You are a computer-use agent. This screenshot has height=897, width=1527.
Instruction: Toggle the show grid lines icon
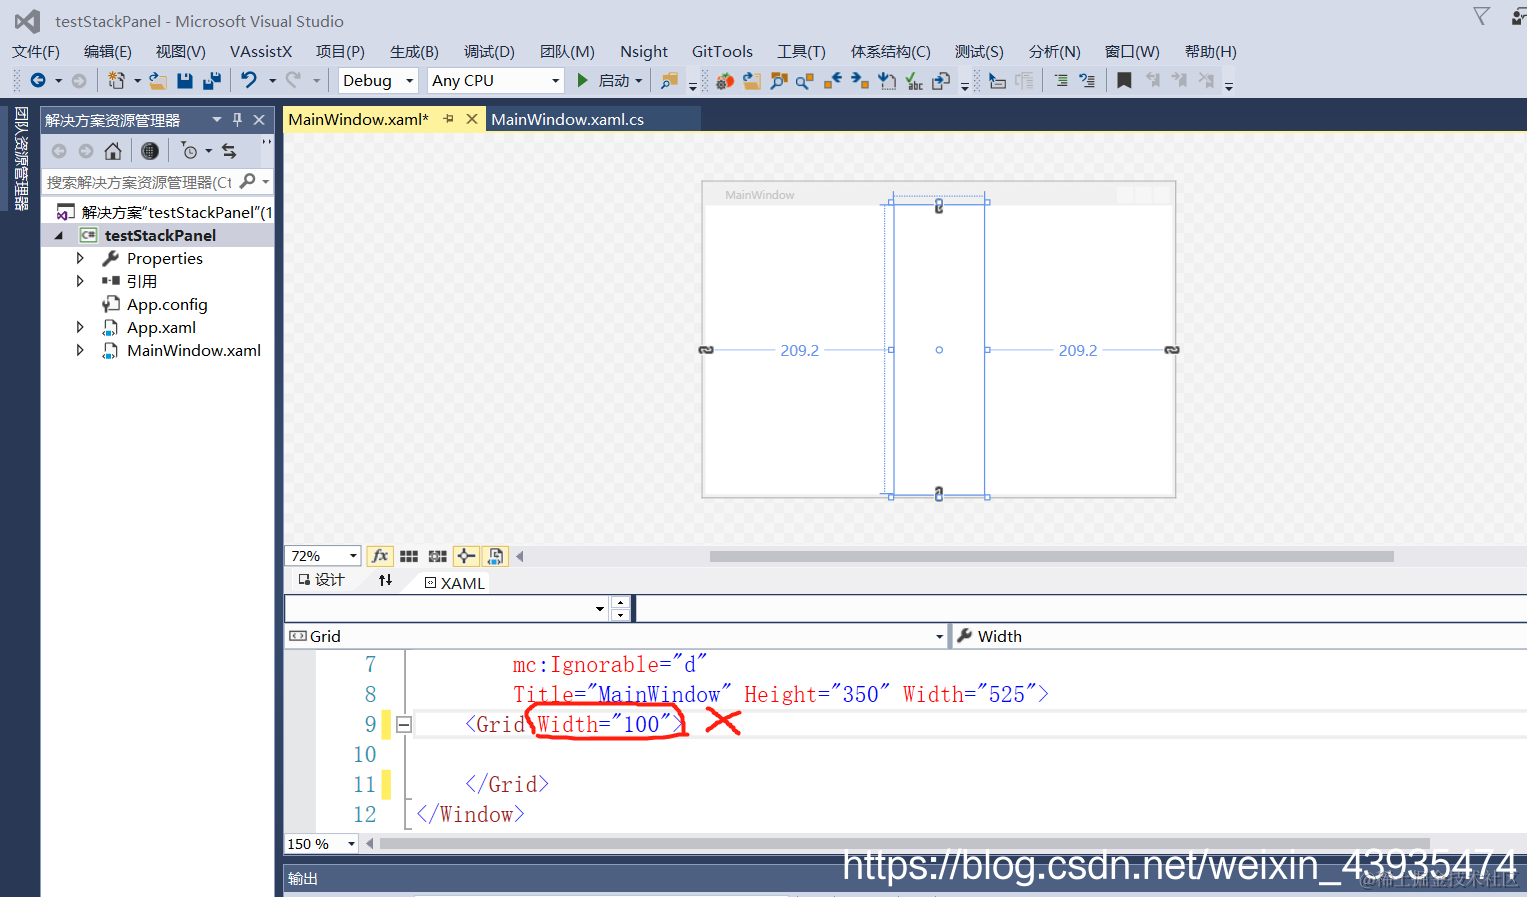(x=409, y=556)
